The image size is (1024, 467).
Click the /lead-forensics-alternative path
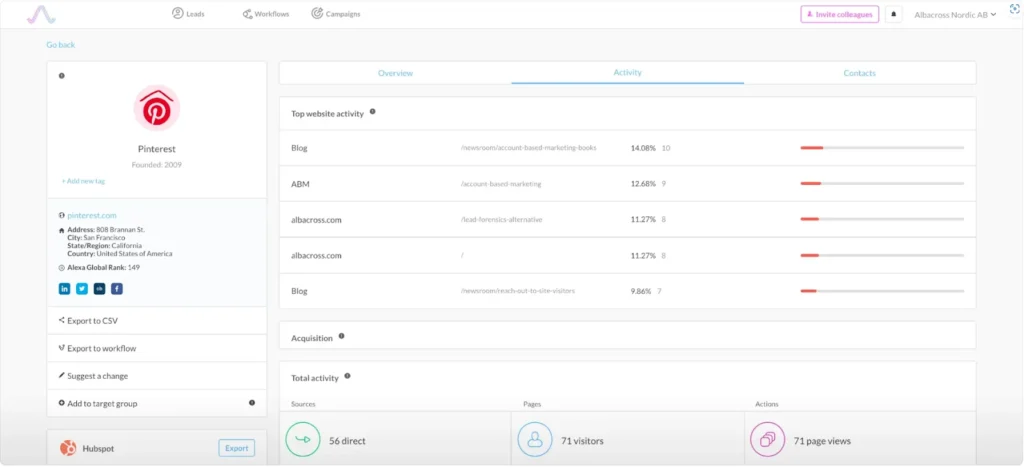click(502, 219)
